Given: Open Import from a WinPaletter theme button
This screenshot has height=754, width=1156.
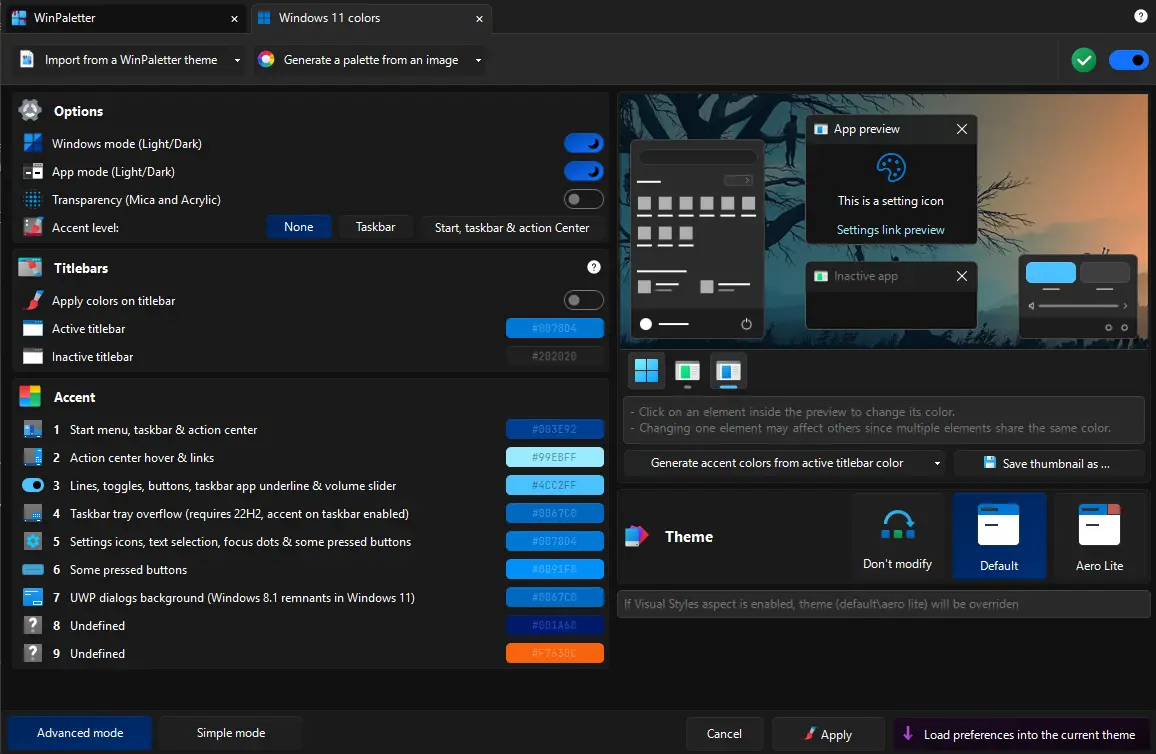Looking at the screenshot, I should click(x=120, y=60).
